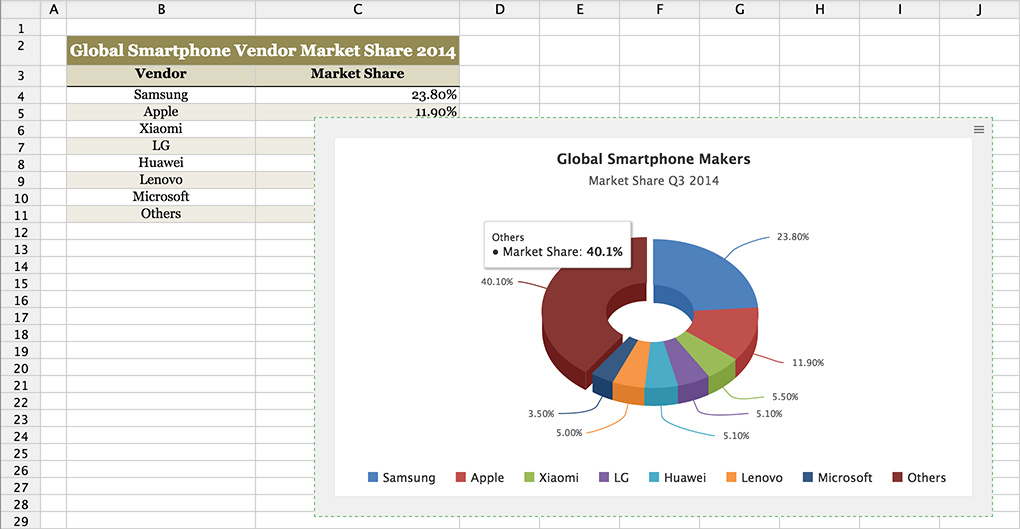The height and width of the screenshot is (529, 1020).
Task: Toggle Lenovo series in chart legend
Action: (x=755, y=478)
